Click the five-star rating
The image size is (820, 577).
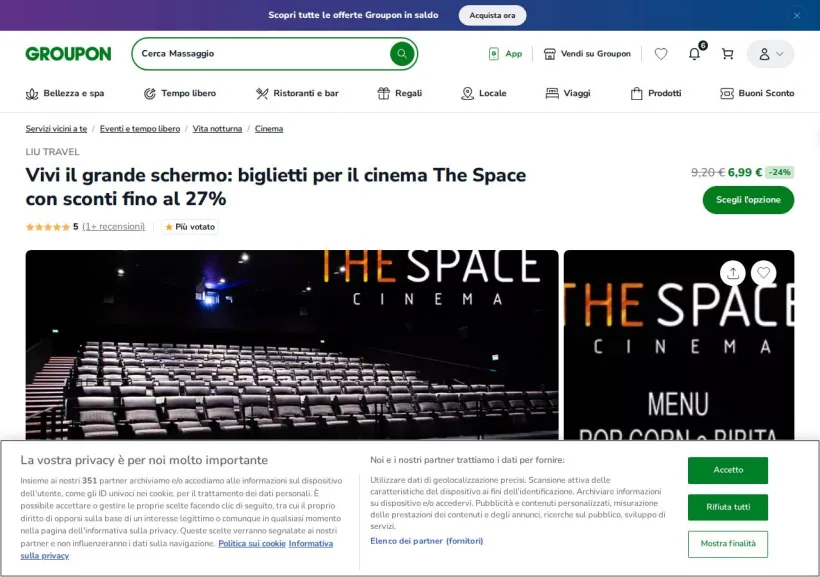coord(48,227)
